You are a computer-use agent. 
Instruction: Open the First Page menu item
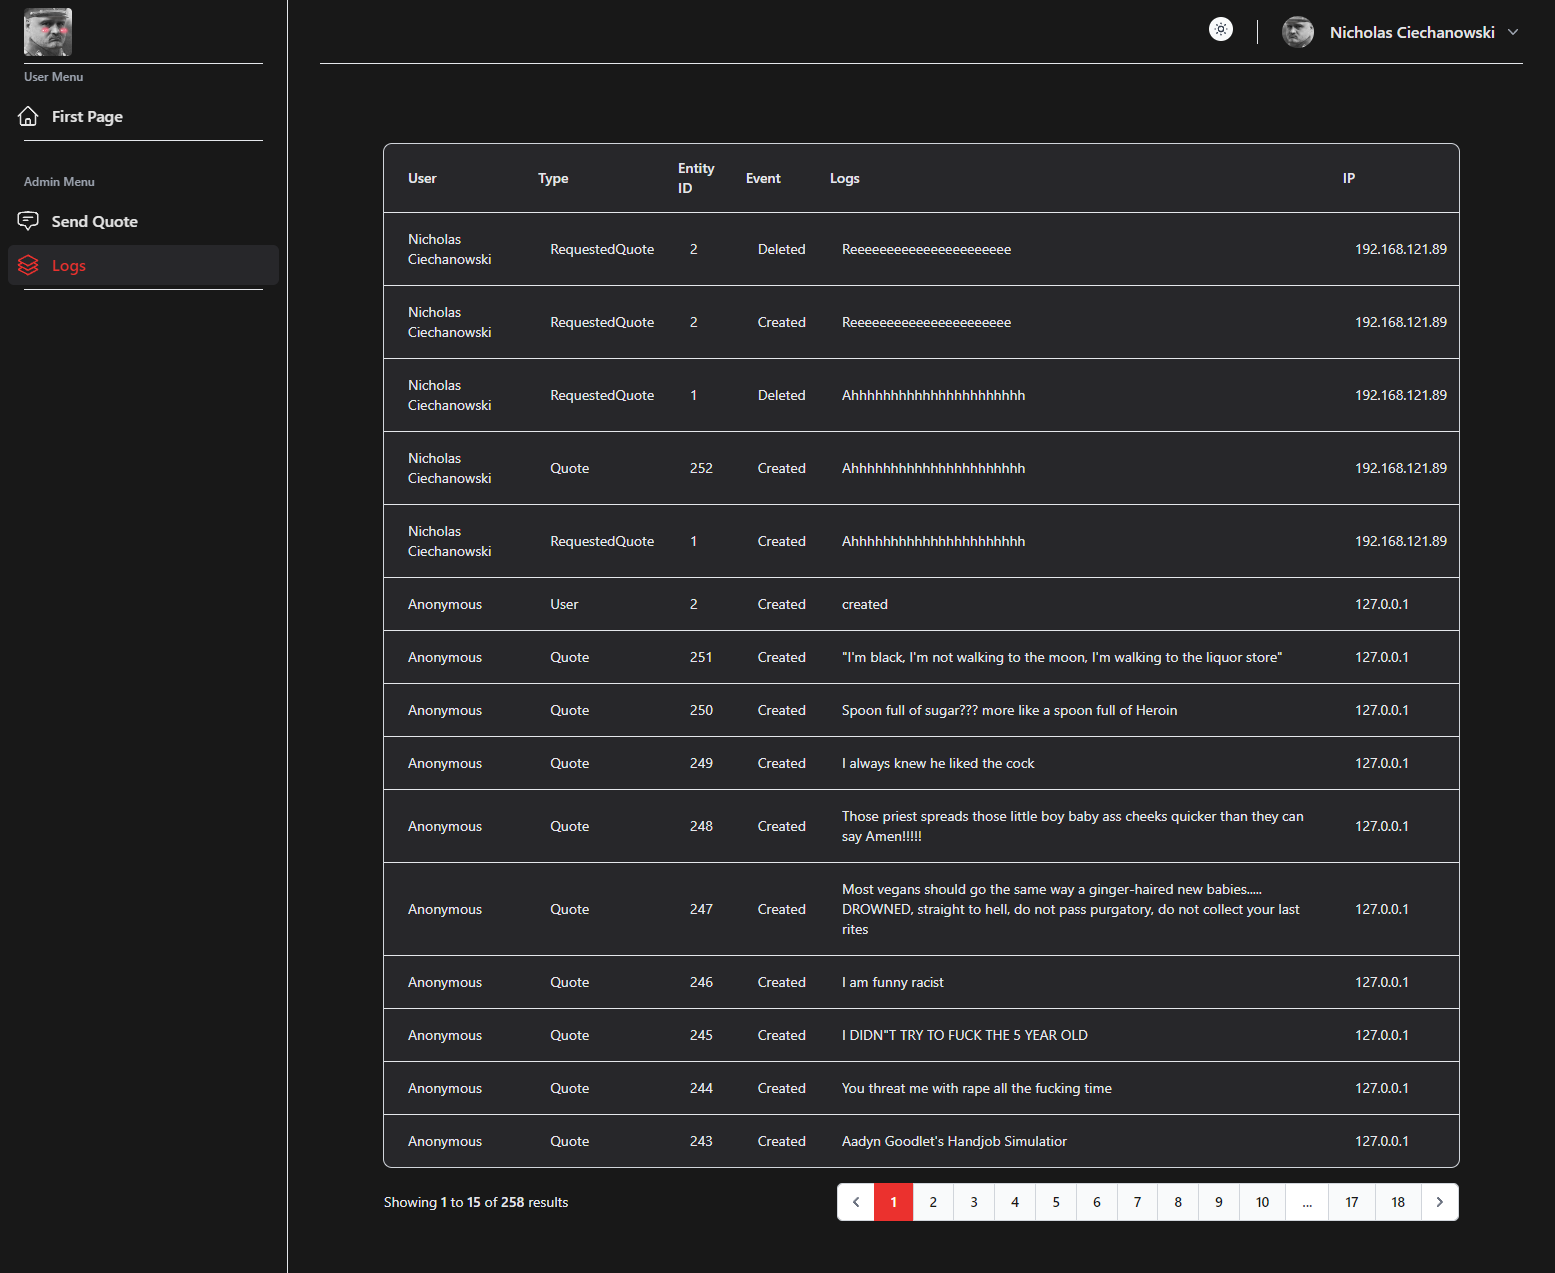(87, 116)
